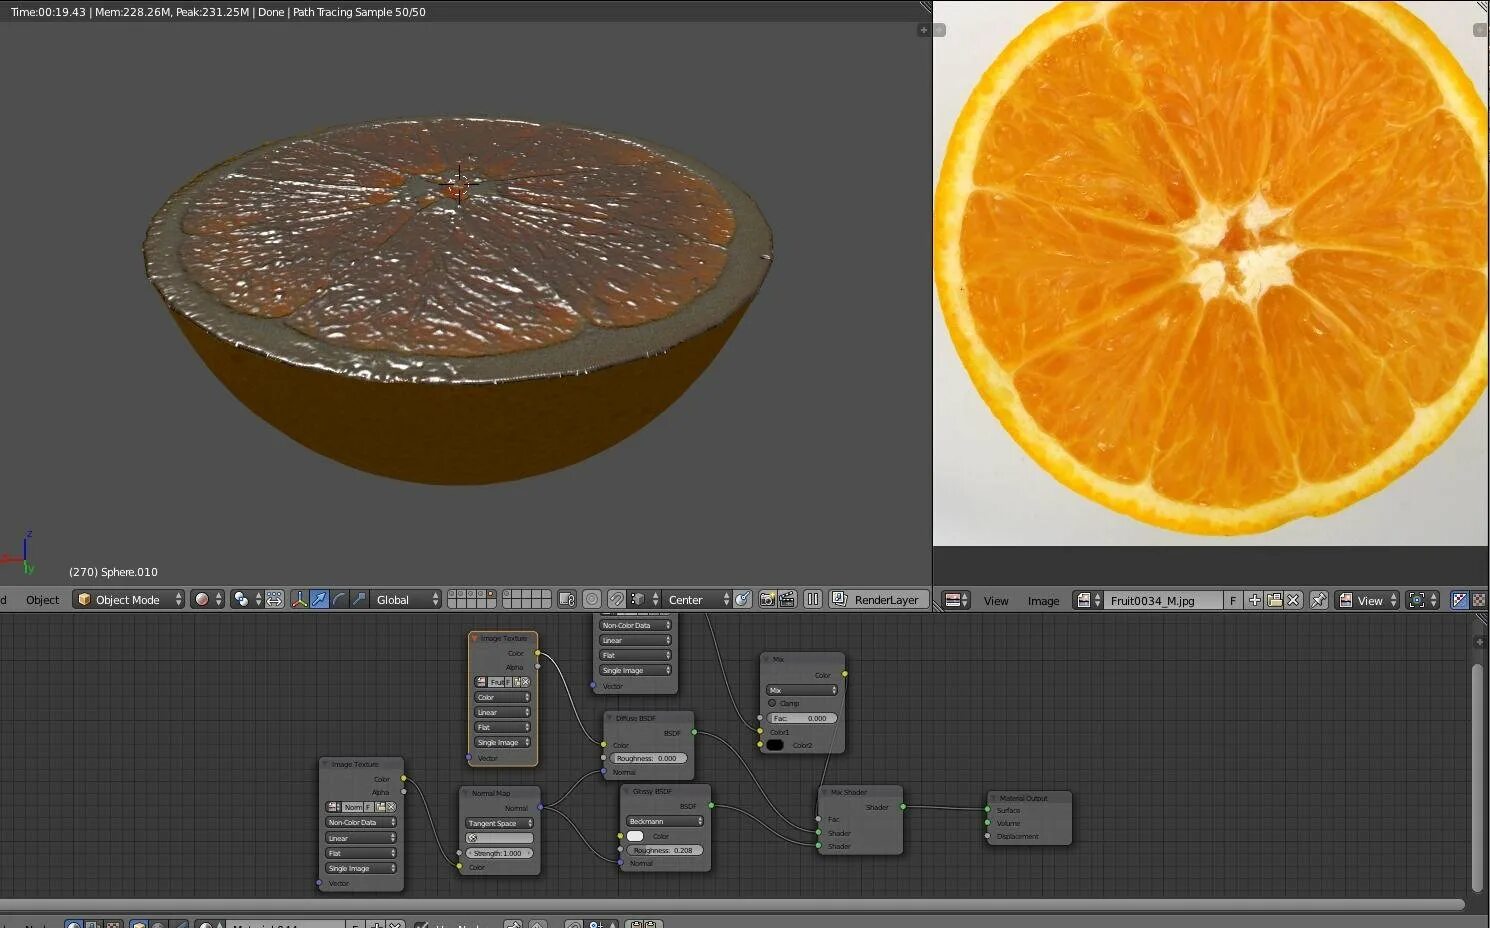Click the RenderLayer icon button

(x=839, y=599)
